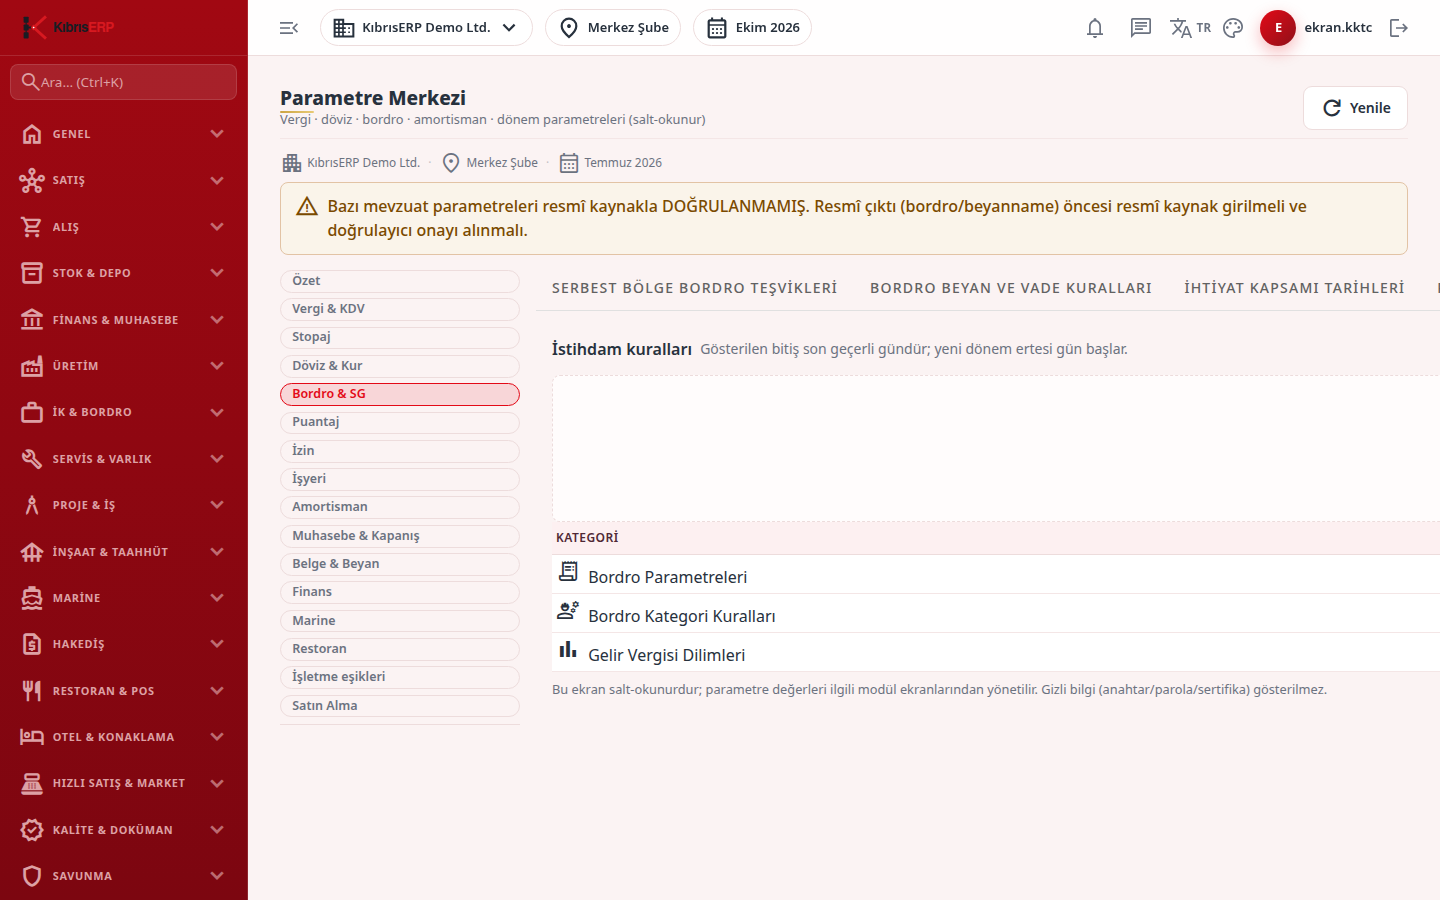Open KıbrısERP Demo Ltd. company dropdown
The width and height of the screenshot is (1440, 900).
[x=426, y=28]
